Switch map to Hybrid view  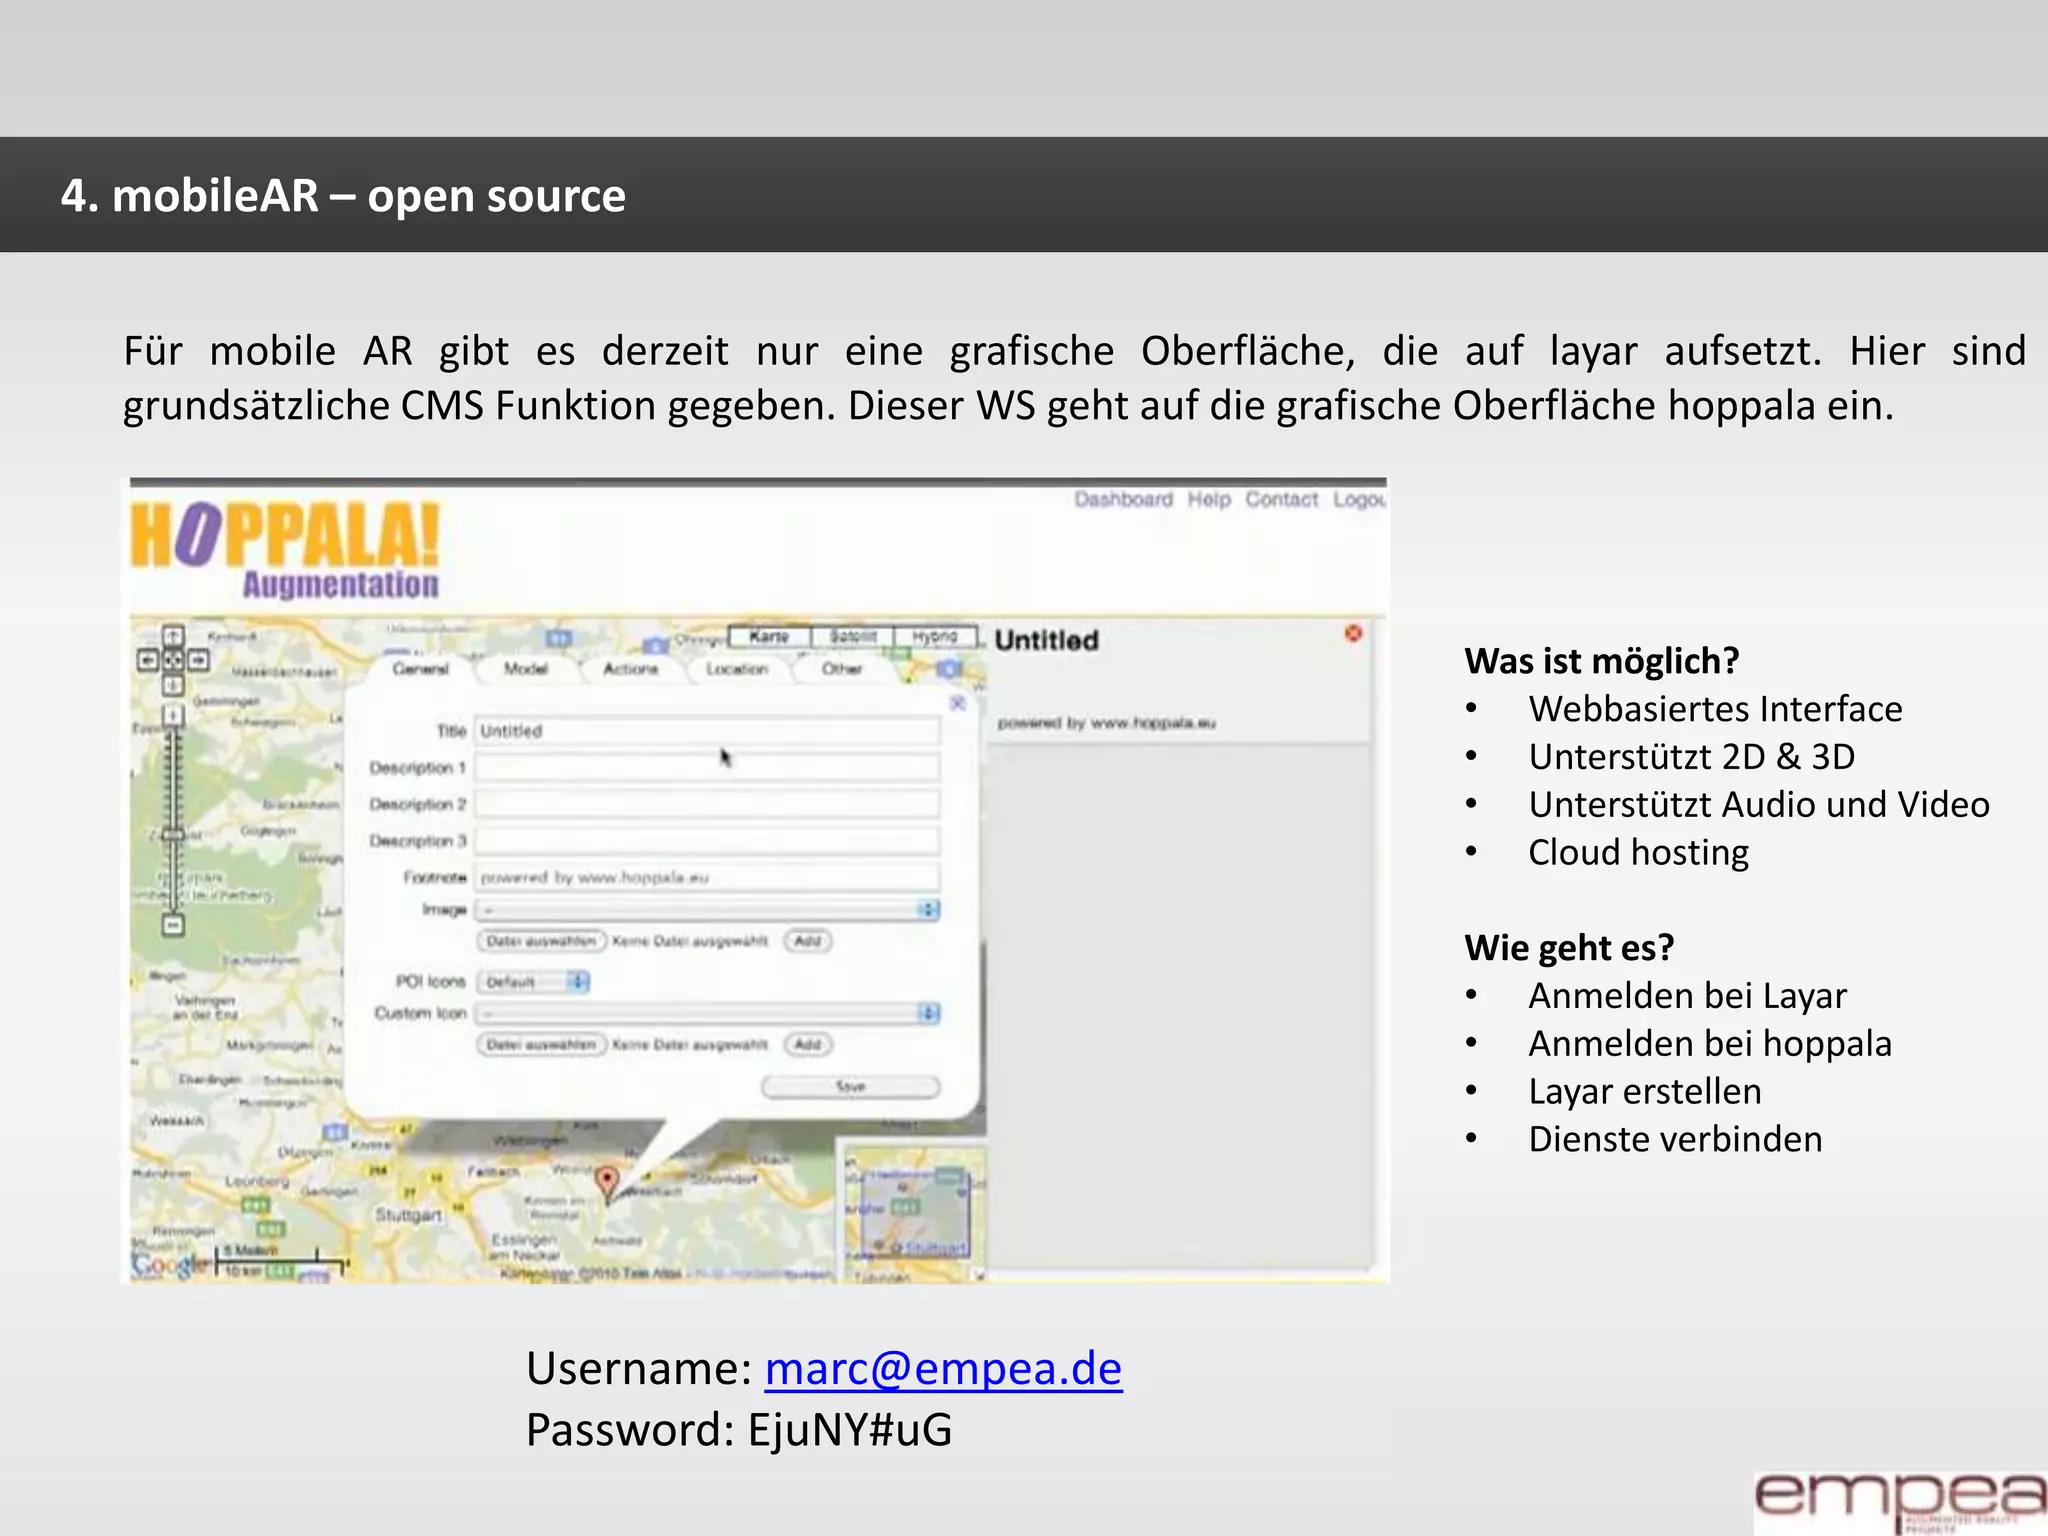tap(934, 637)
